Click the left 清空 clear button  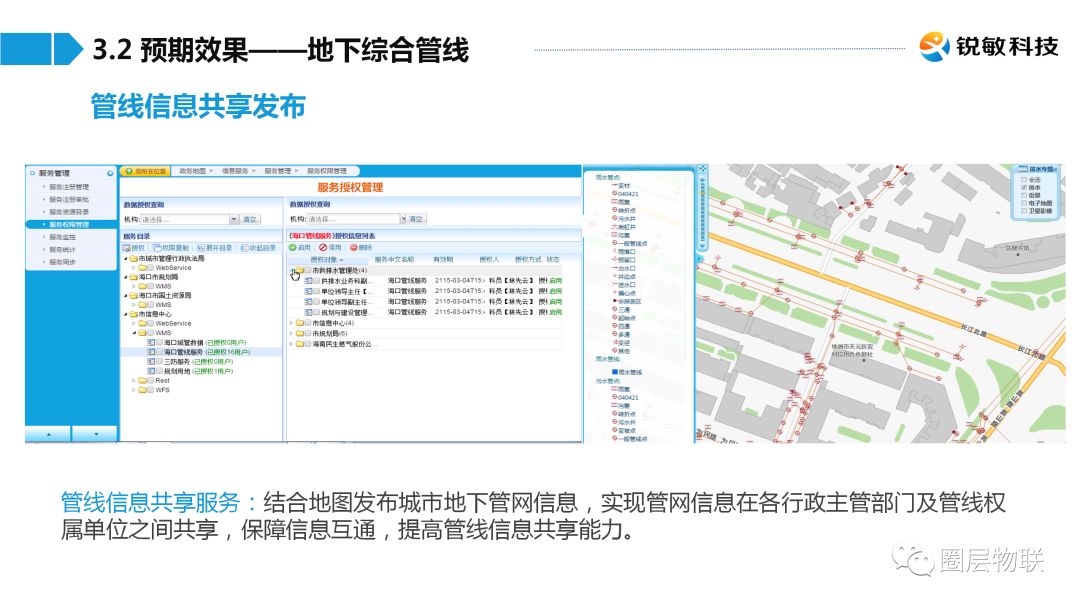249,219
